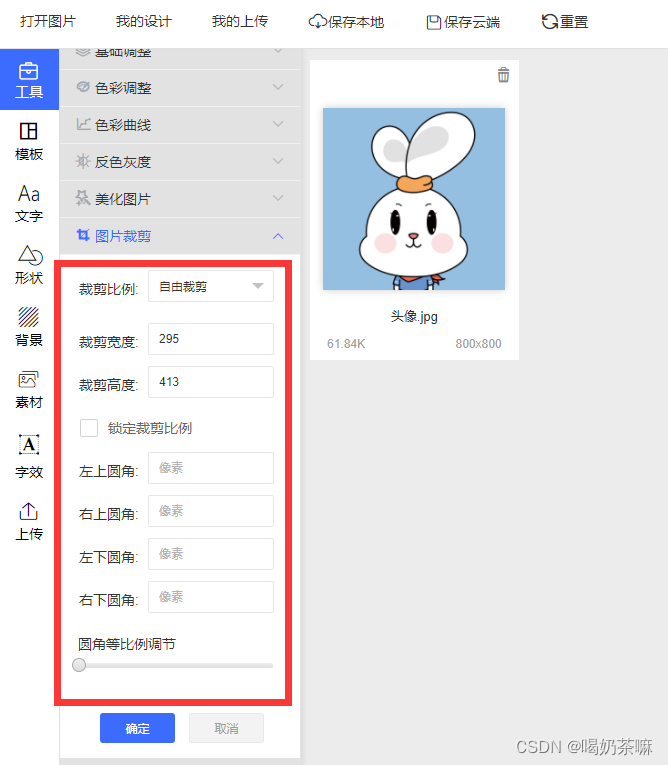Select the 文字 text tool
Image resolution: width=668 pixels, height=765 pixels.
point(29,203)
